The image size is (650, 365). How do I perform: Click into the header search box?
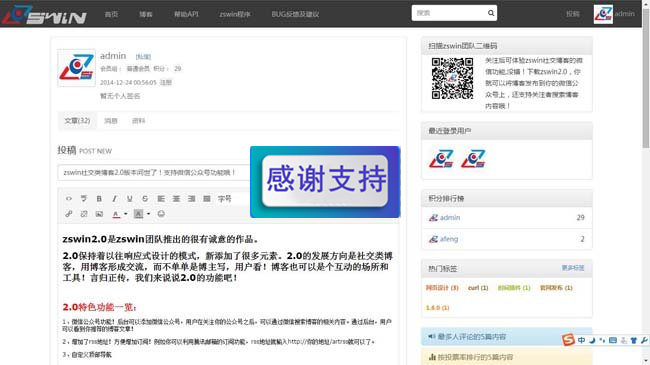coord(449,13)
